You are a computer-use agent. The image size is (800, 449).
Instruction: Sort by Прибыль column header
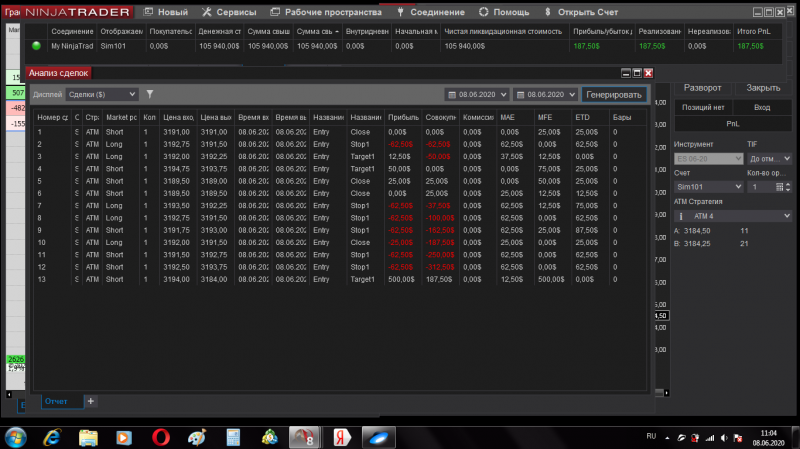coord(403,117)
